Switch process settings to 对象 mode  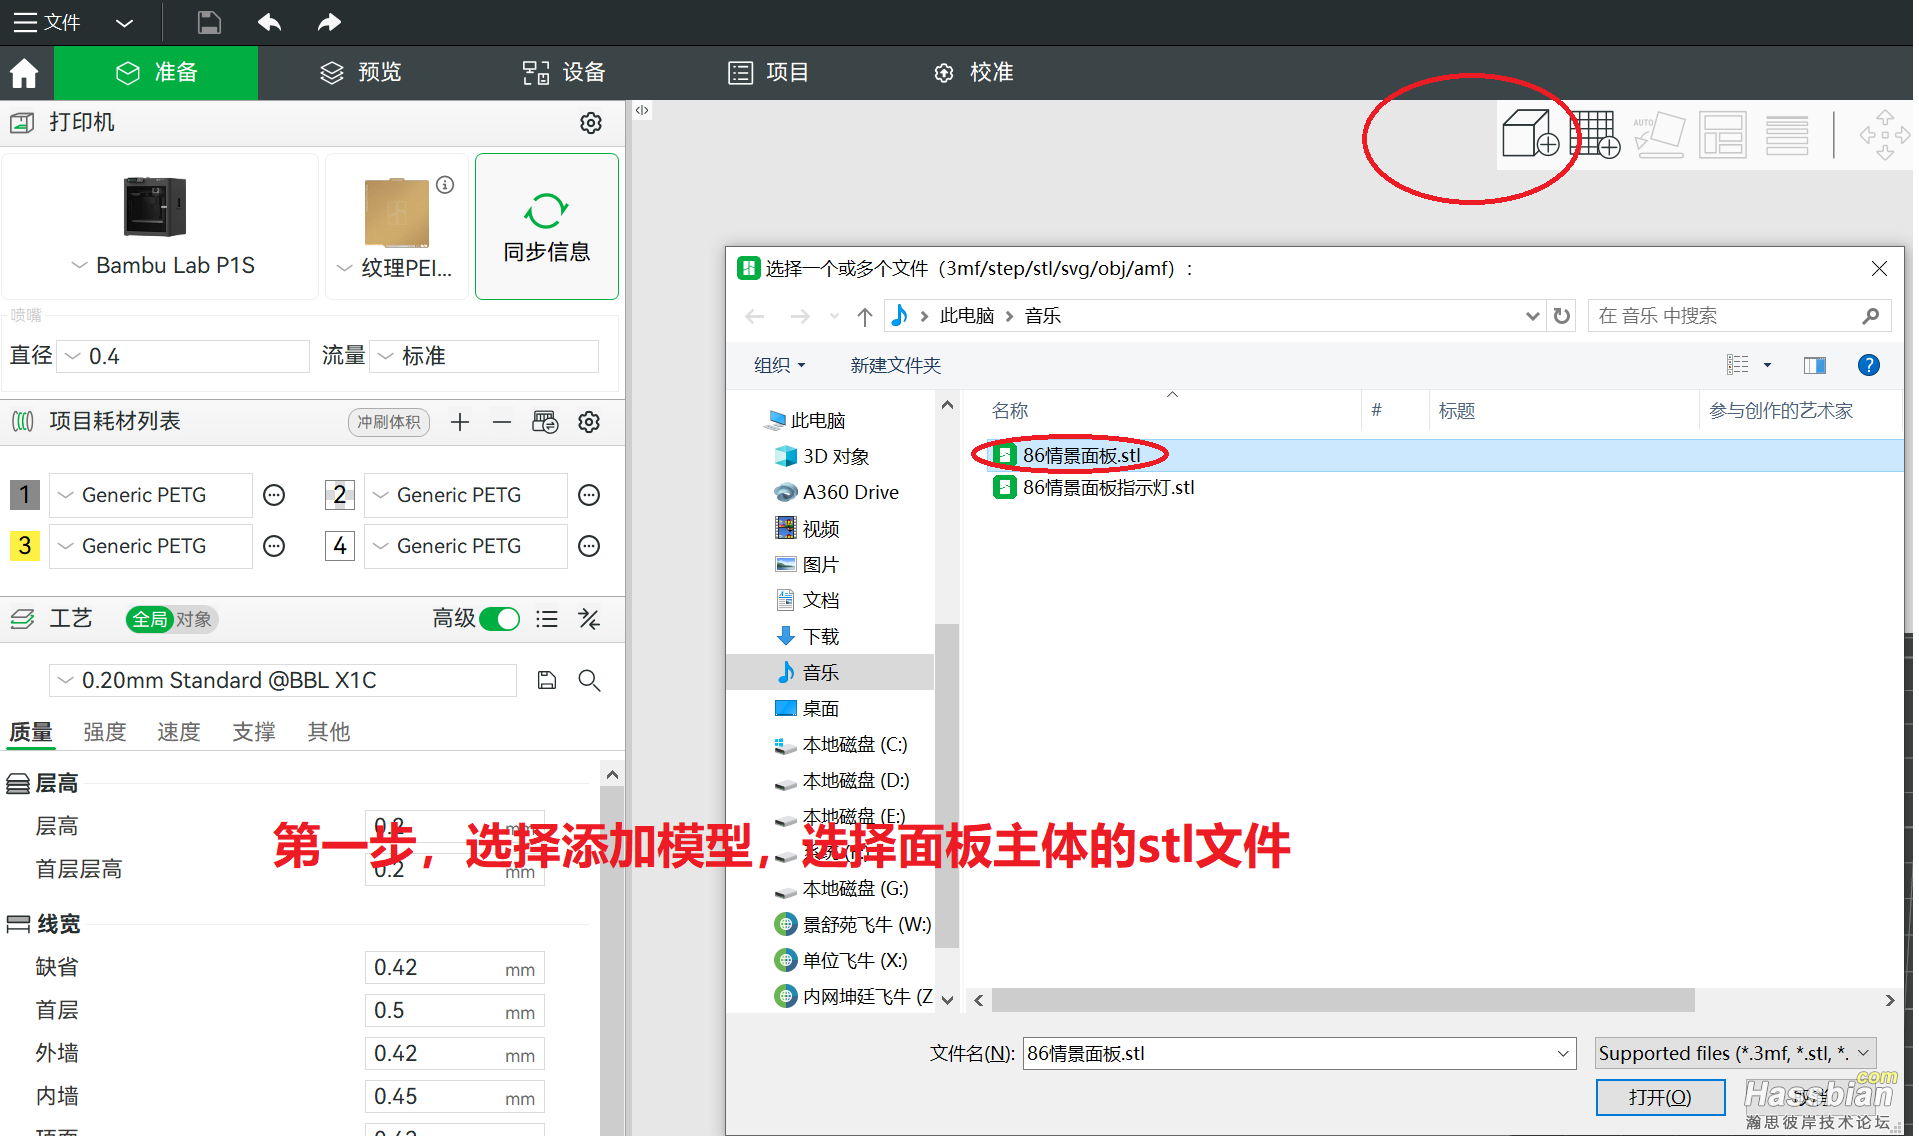(x=192, y=619)
